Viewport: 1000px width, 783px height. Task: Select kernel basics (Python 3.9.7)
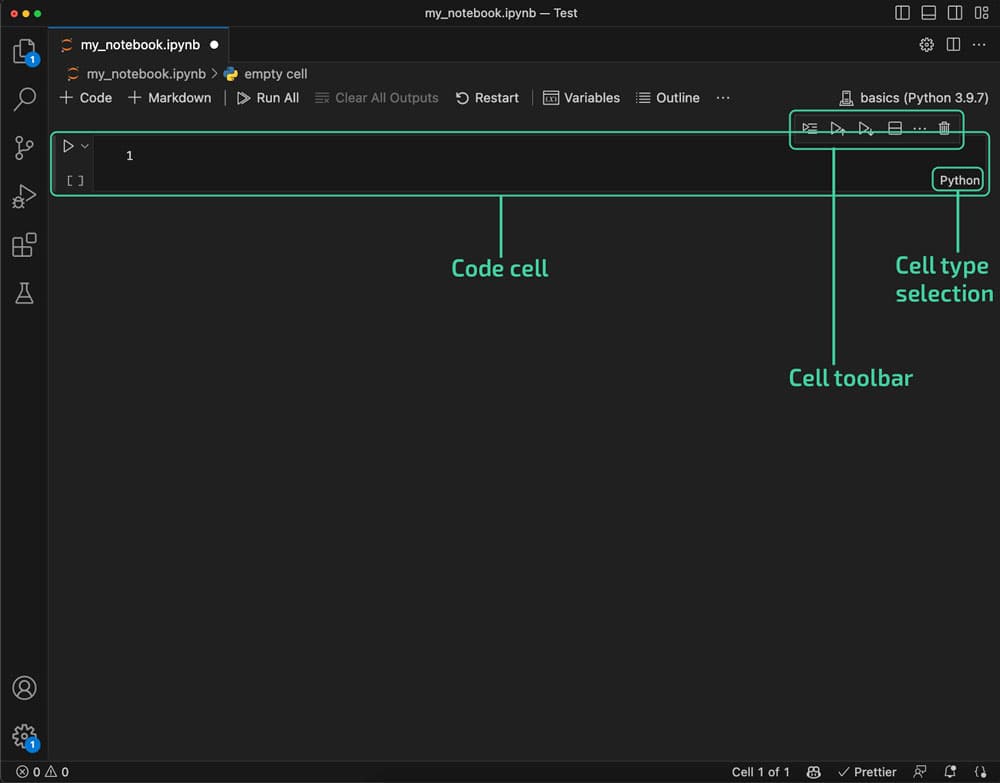[913, 98]
